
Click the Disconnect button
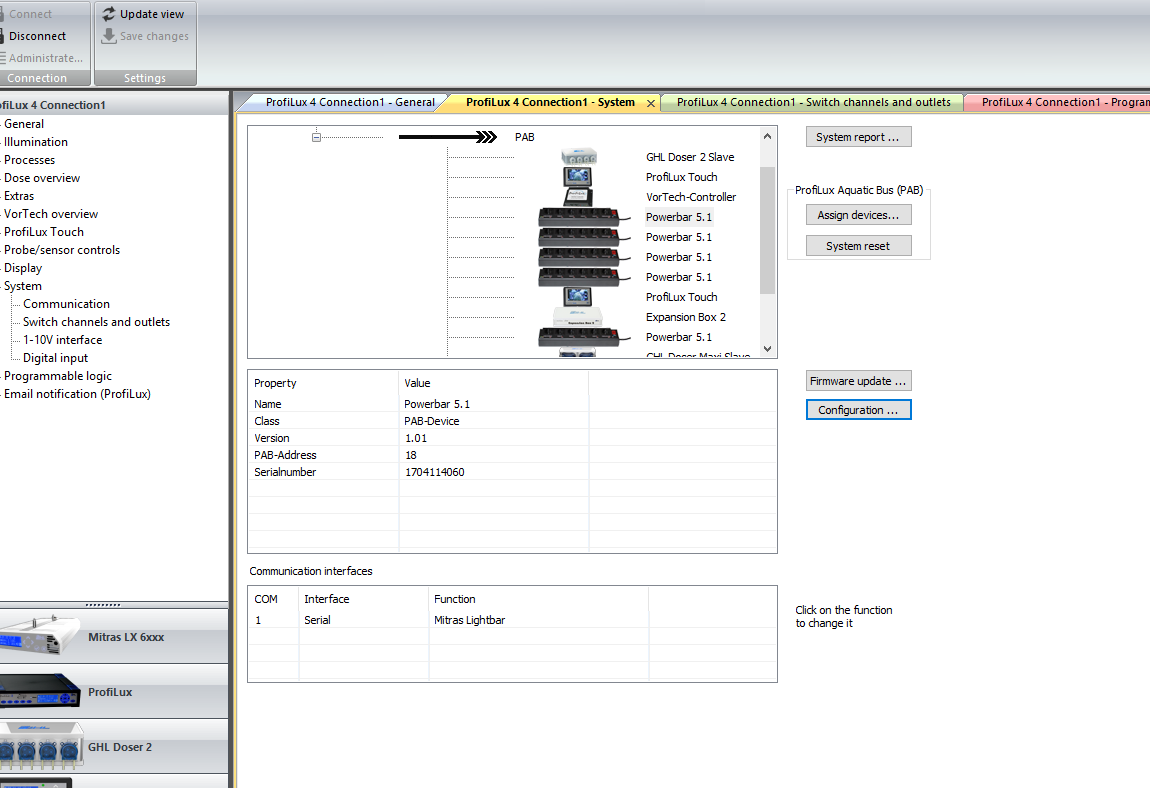37,36
